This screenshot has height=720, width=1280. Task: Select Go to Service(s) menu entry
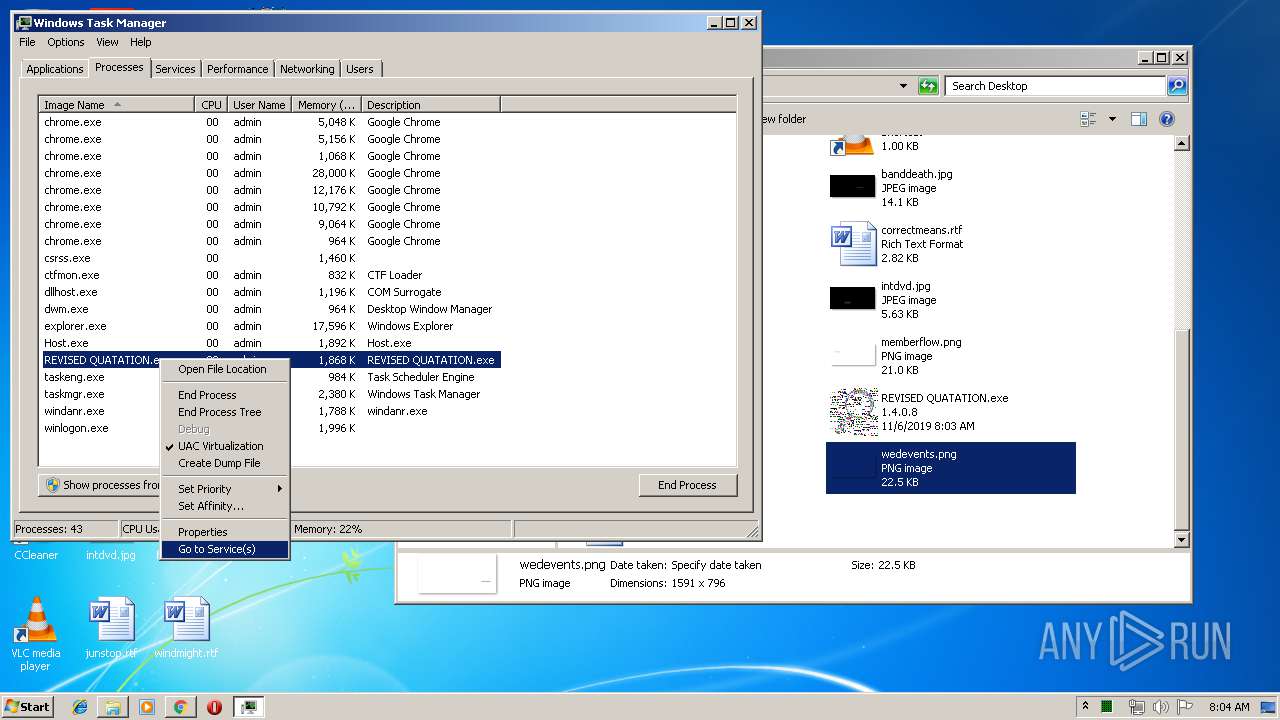225,549
